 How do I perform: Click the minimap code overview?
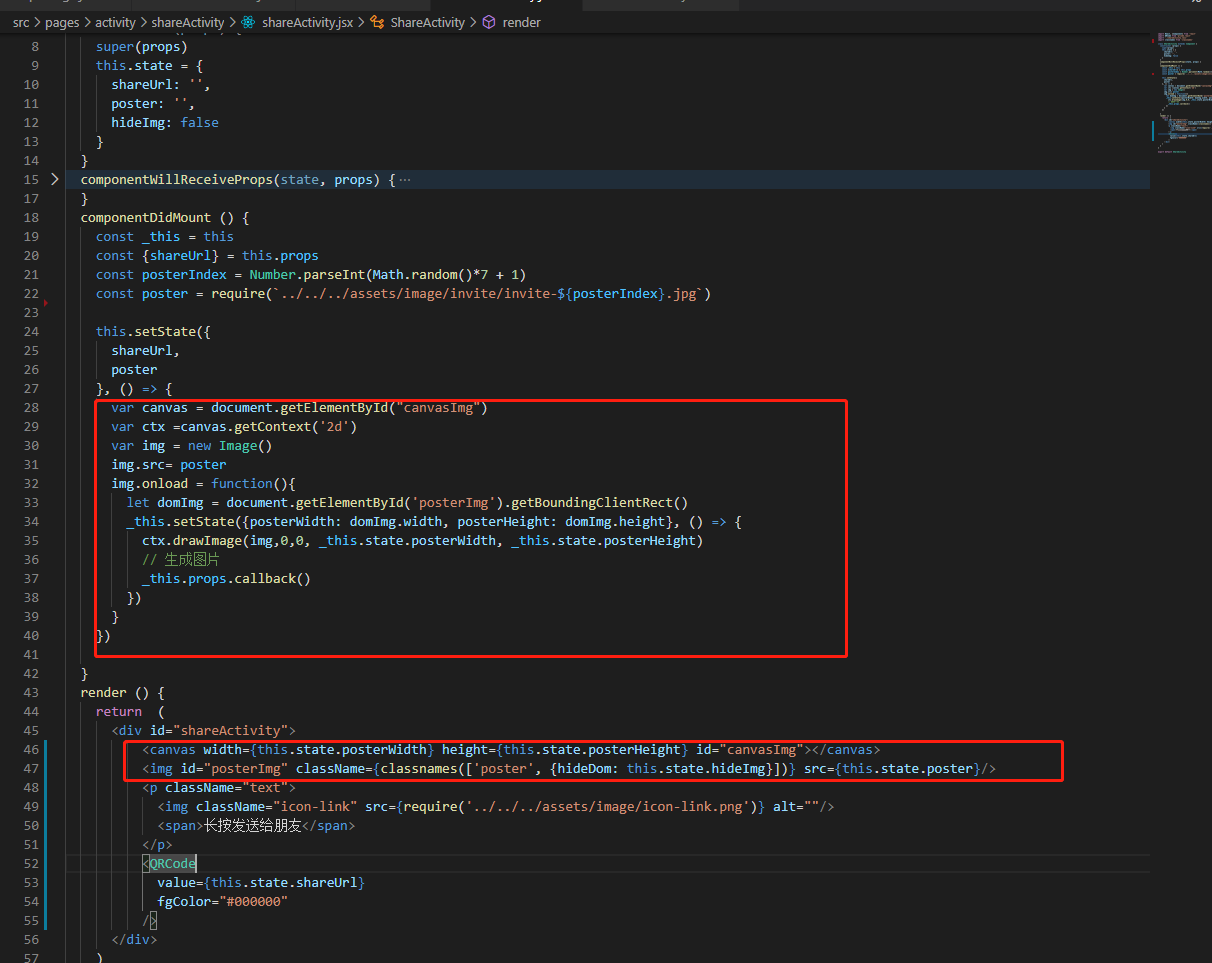pos(1180,90)
